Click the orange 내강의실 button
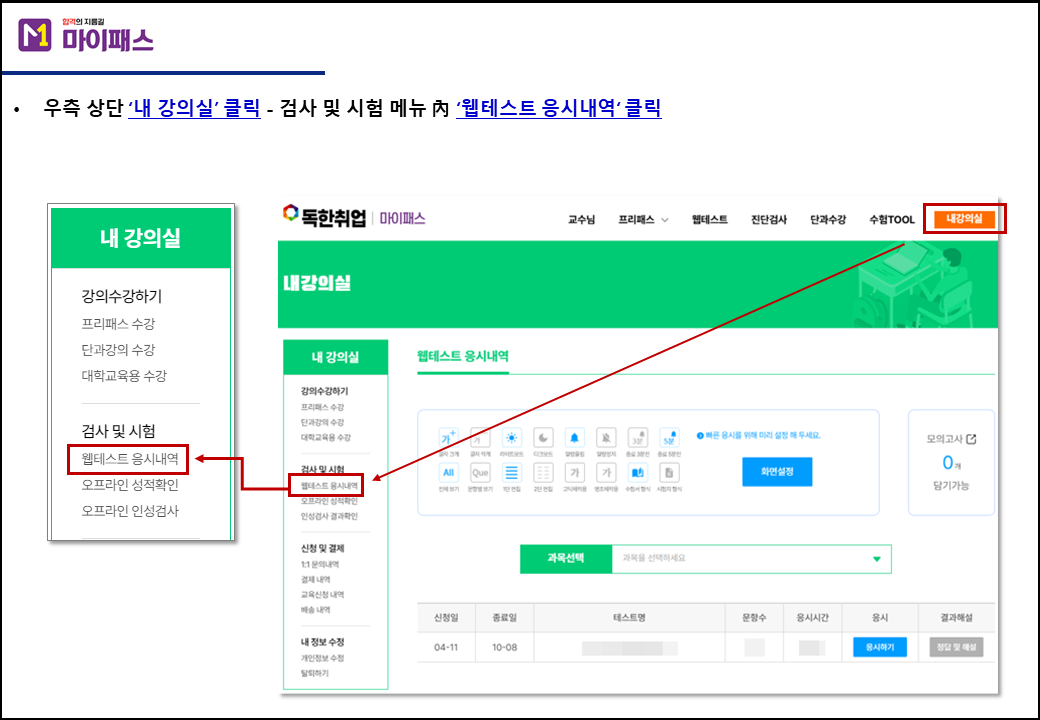1040x720 pixels. 964,218
